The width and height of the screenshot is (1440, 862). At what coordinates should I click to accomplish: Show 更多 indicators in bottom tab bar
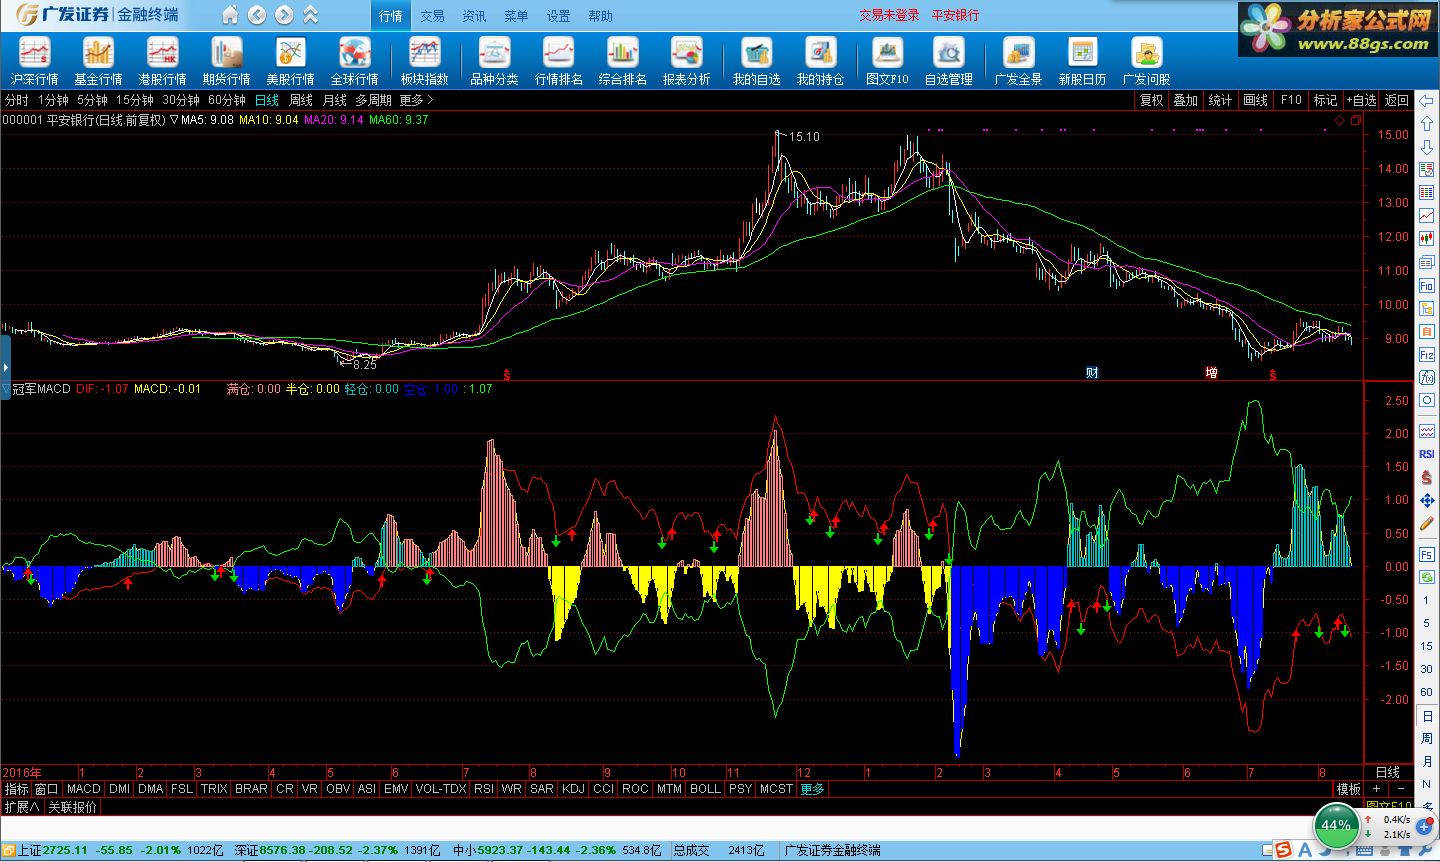coord(813,789)
